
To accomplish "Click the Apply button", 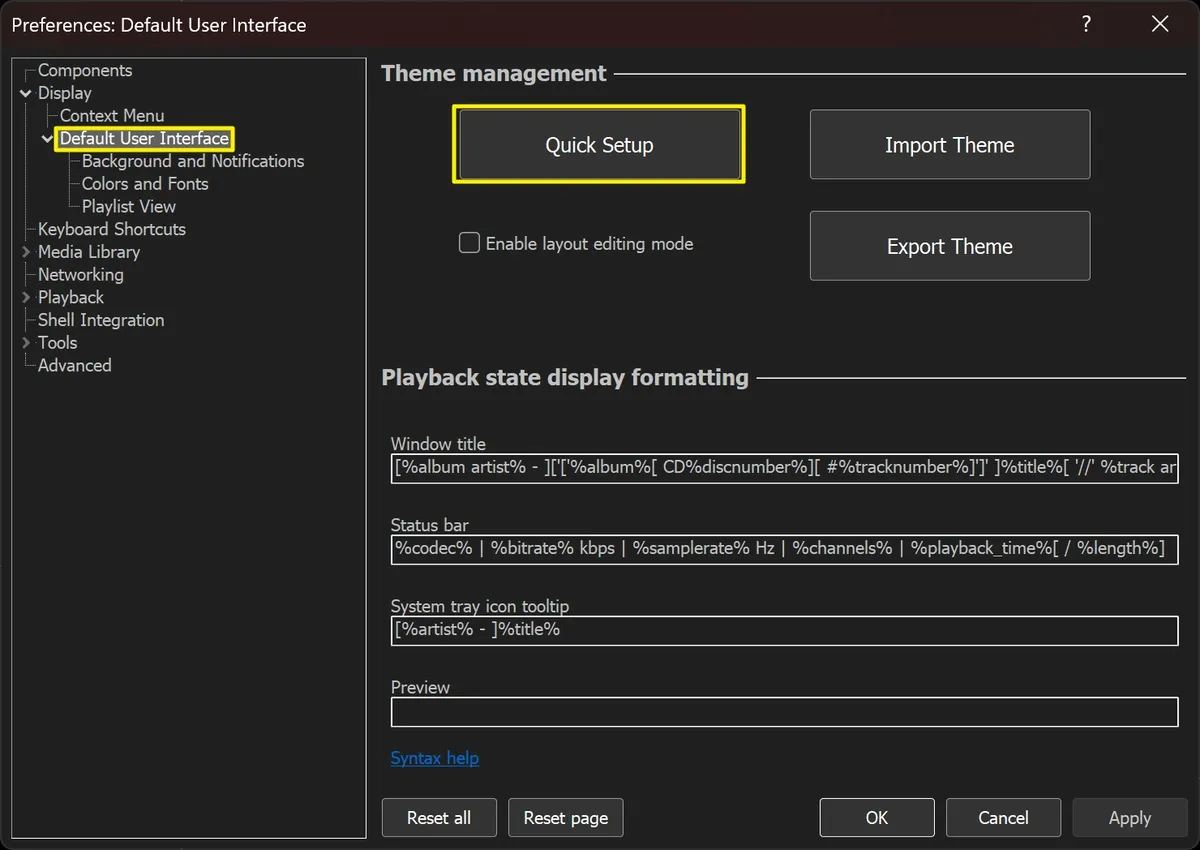I will [x=1130, y=818].
